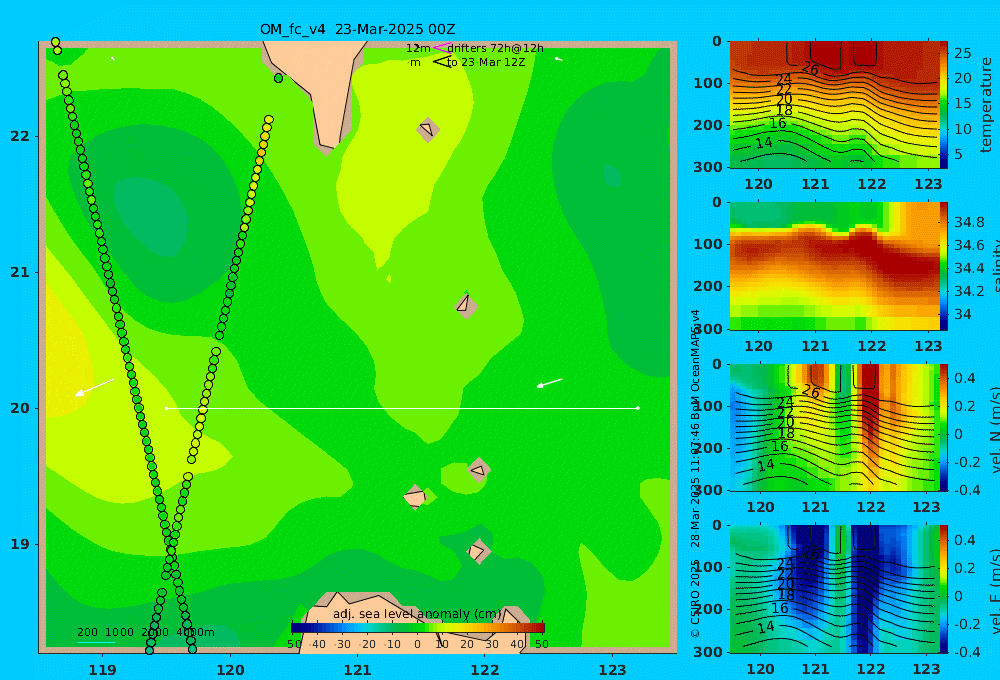Click the vel. E (m/s) color bar
The width and height of the screenshot is (1000, 680).
point(944,589)
